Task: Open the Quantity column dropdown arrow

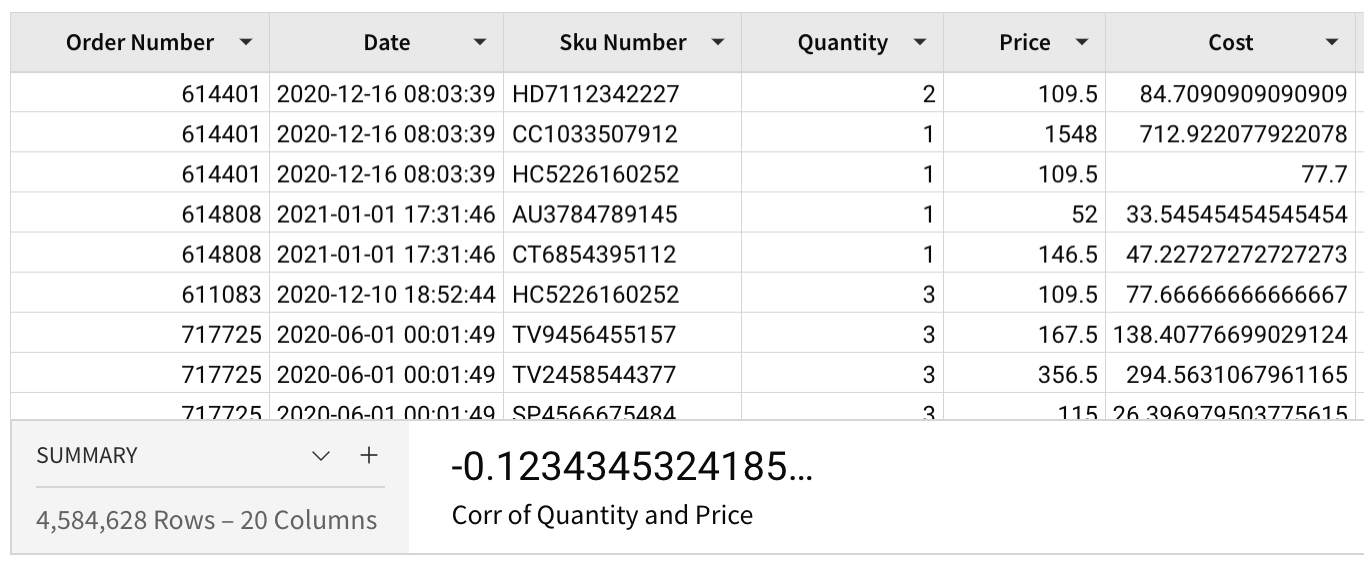Action: (x=920, y=43)
